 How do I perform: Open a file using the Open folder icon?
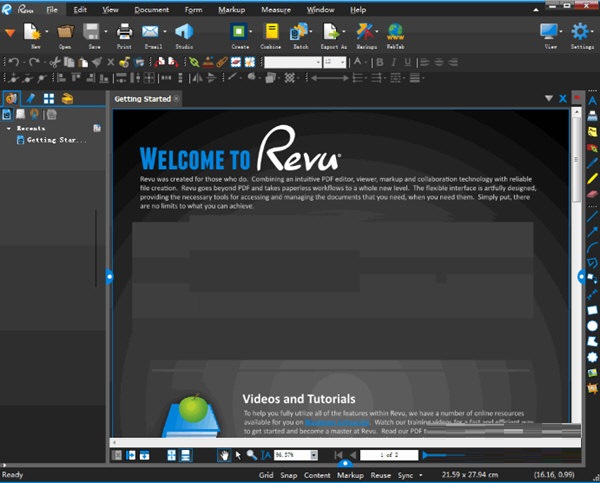[65, 32]
